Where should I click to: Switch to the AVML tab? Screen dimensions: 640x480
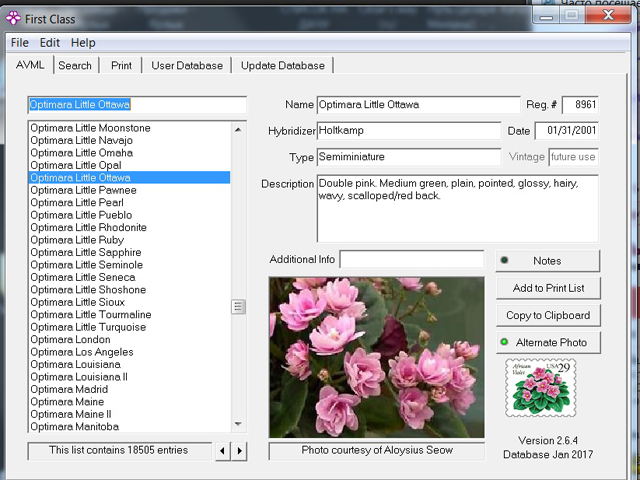30,65
